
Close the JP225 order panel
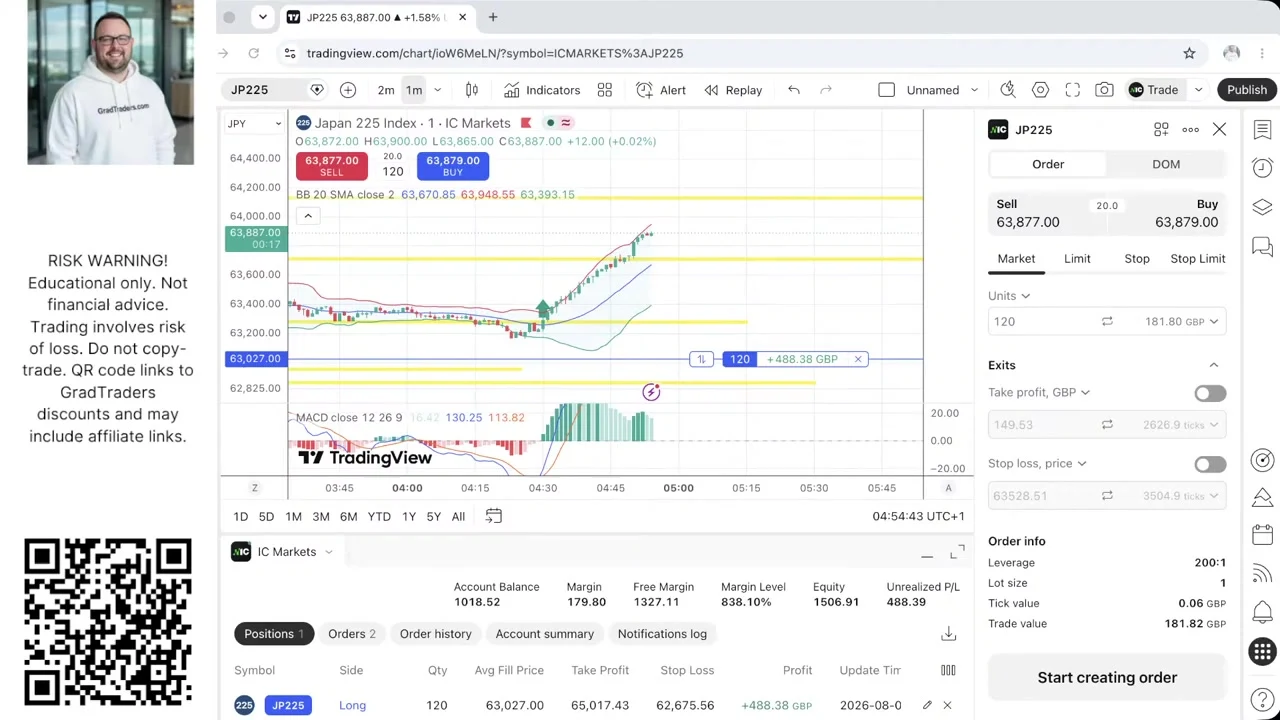click(1219, 130)
